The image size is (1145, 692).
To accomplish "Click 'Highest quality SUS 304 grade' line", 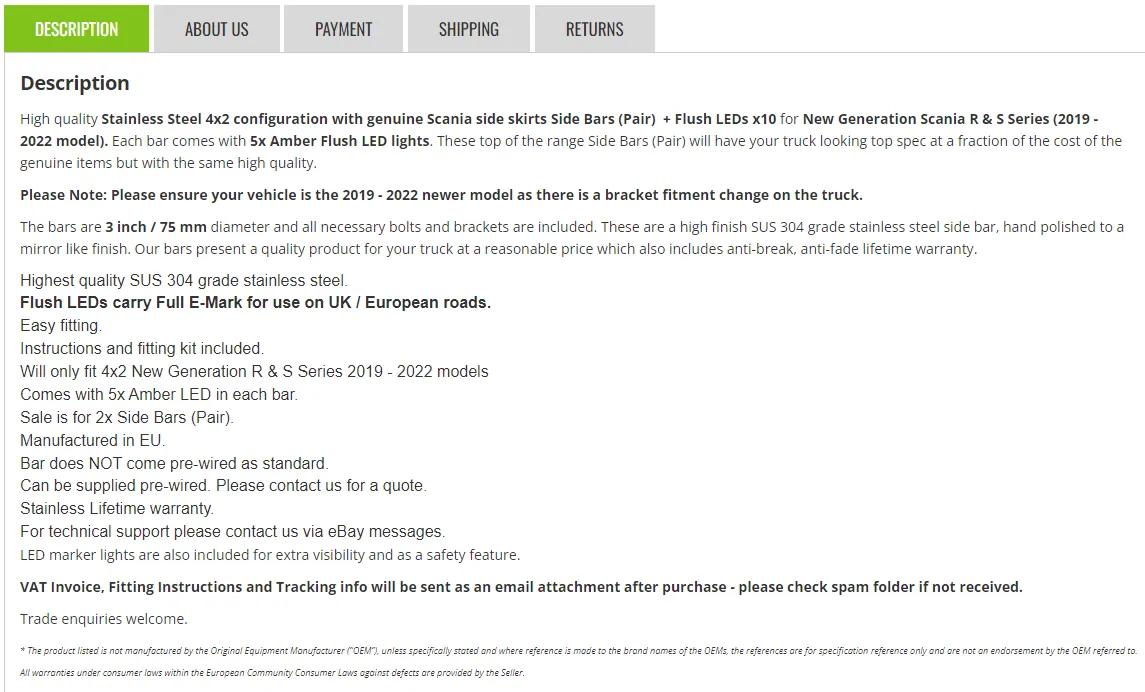I will (184, 280).
